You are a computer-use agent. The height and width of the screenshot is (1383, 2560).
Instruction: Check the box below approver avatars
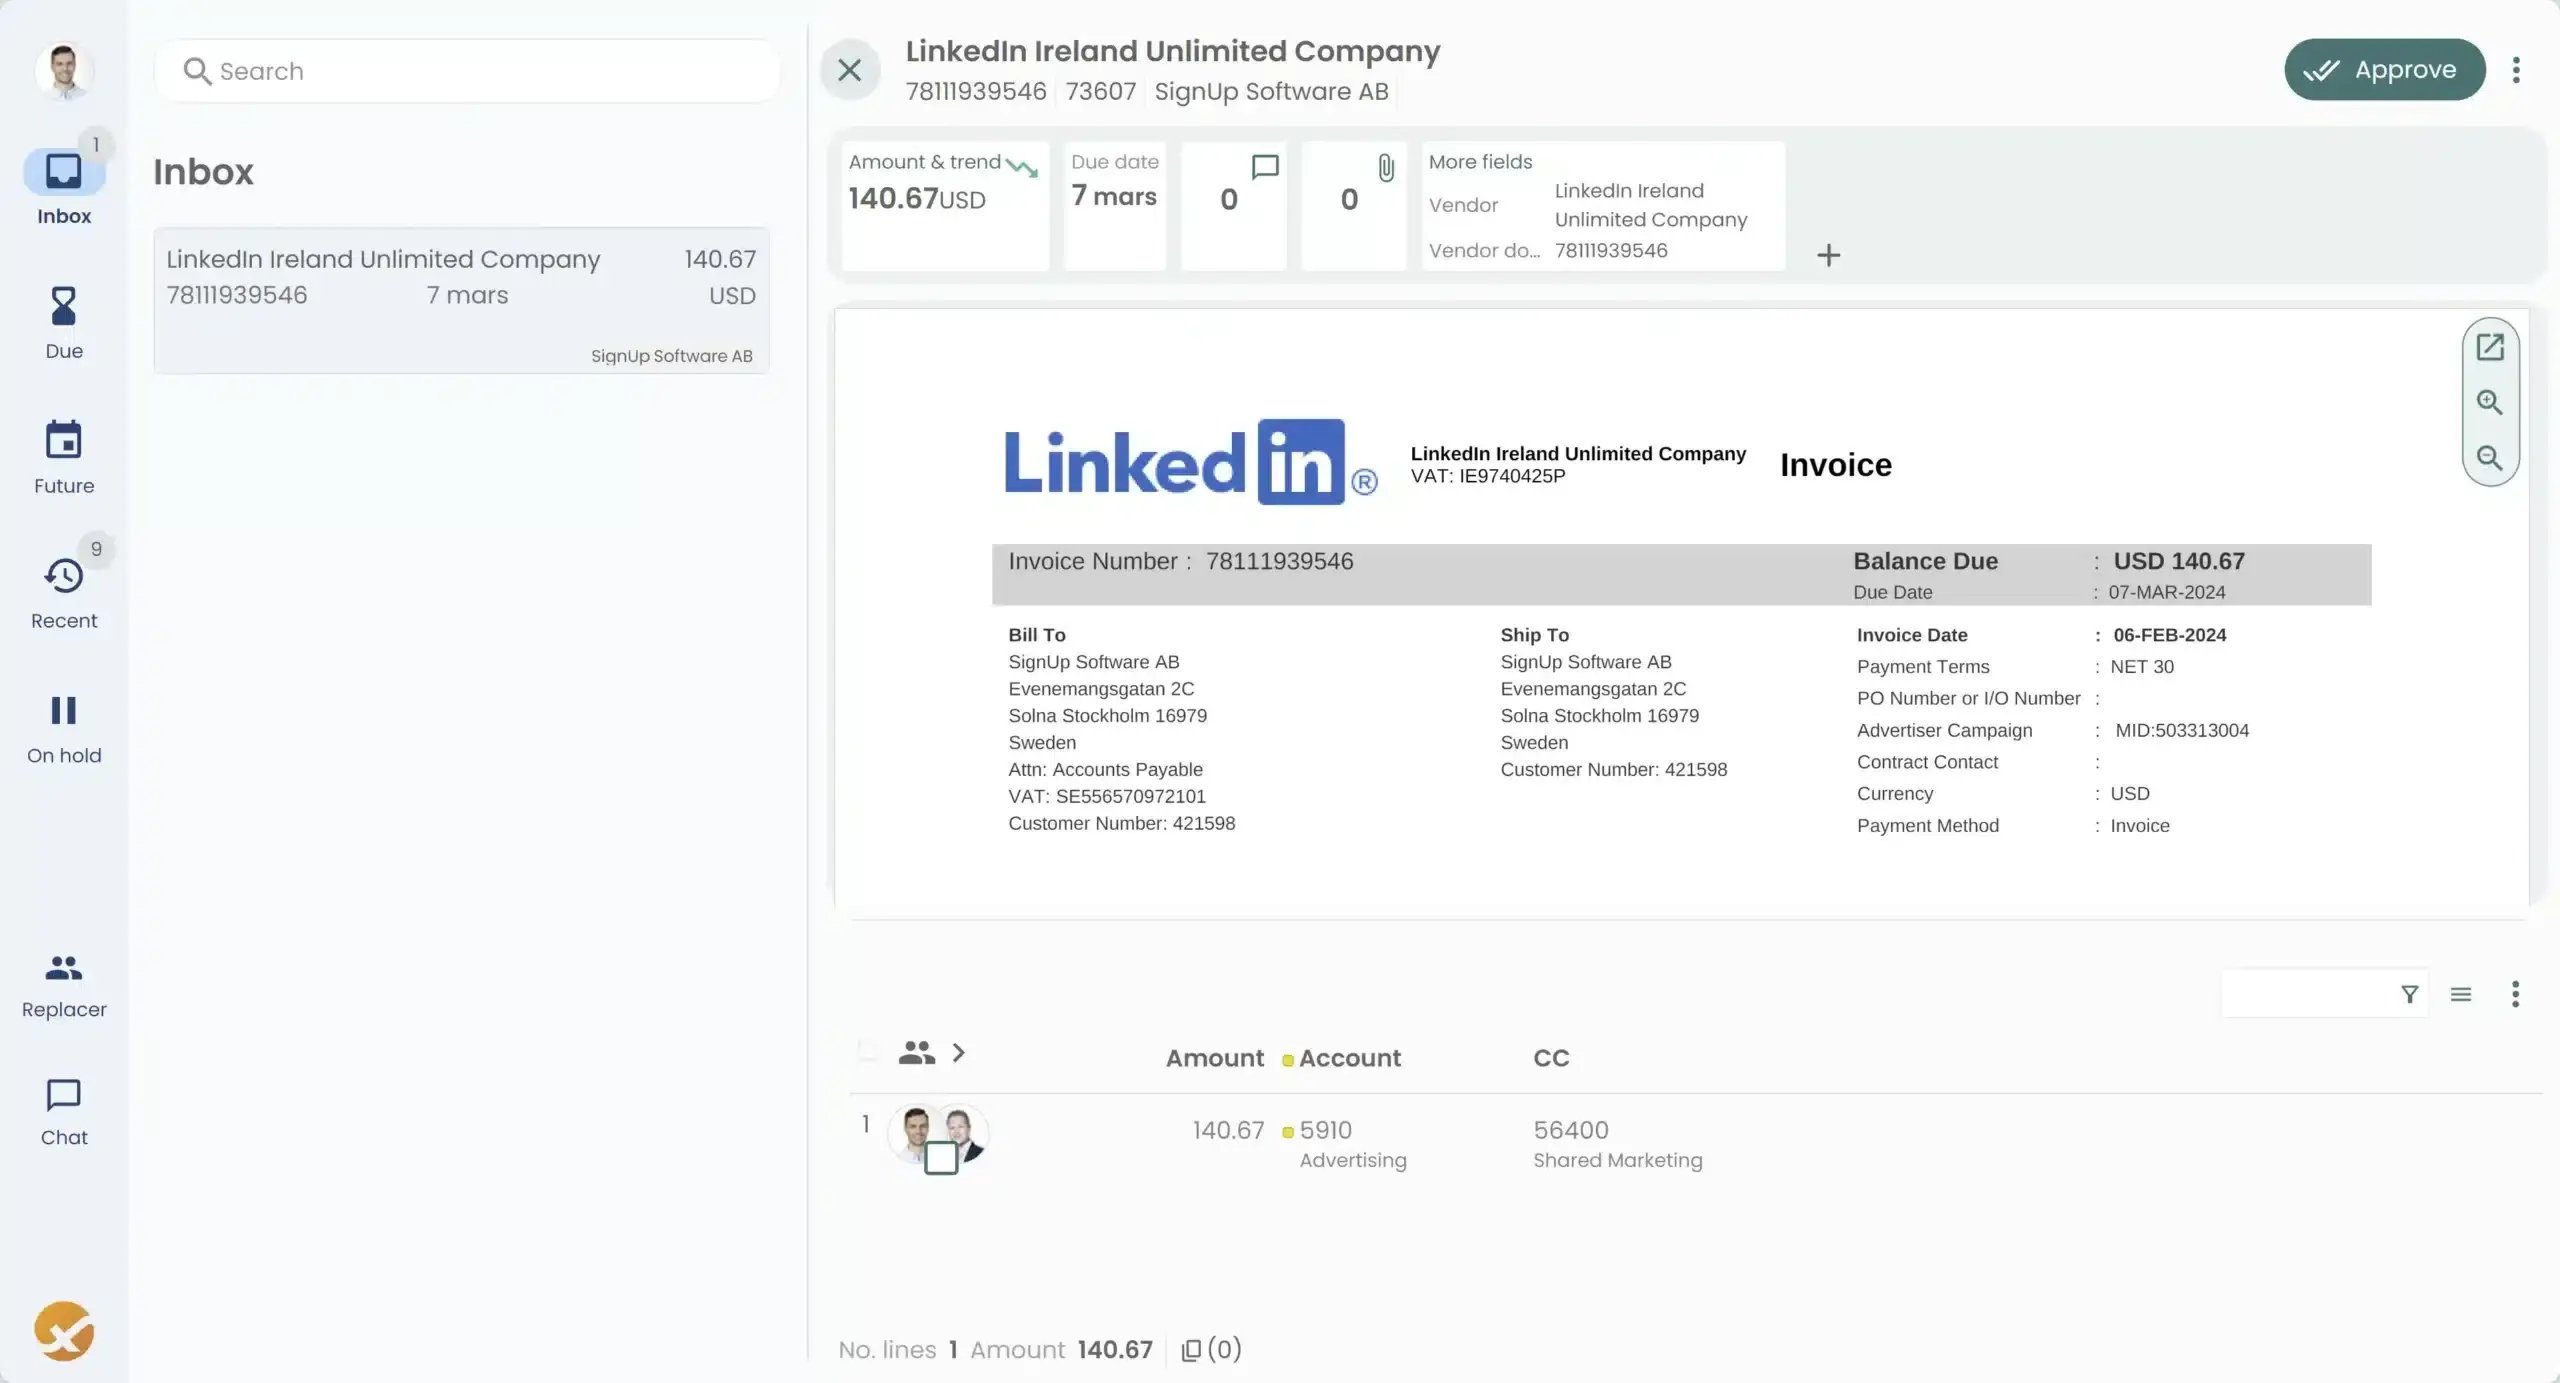(940, 1157)
